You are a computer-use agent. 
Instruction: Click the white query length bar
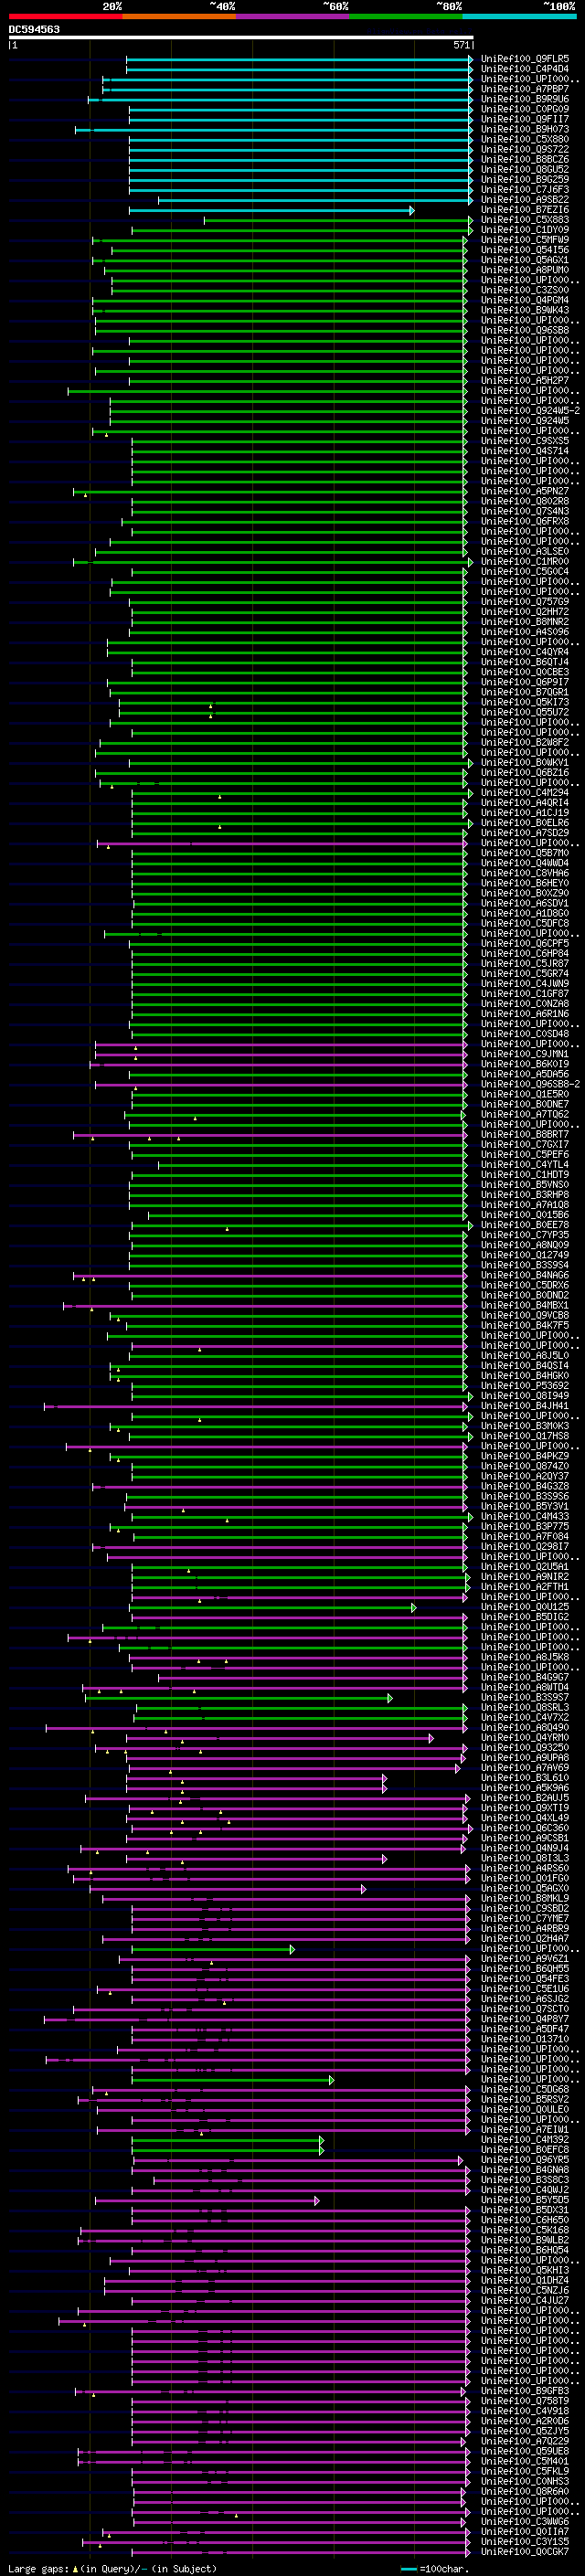(241, 37)
